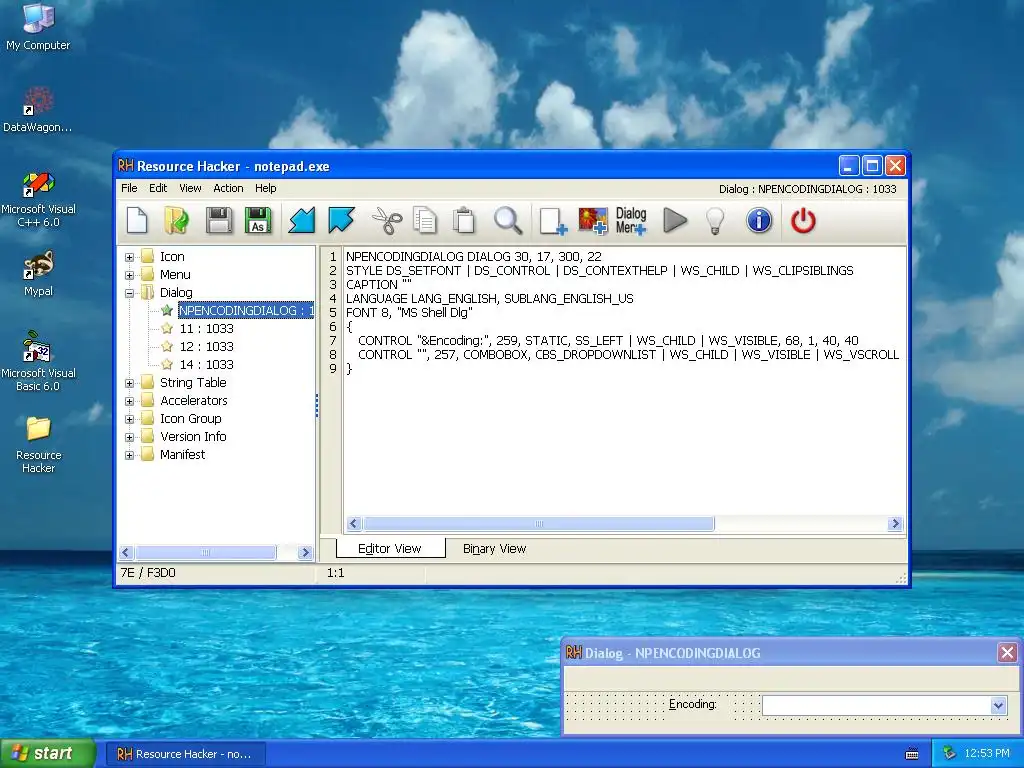Click Resource Hacker taskbar button
This screenshot has height=768, width=1024.
coord(185,754)
